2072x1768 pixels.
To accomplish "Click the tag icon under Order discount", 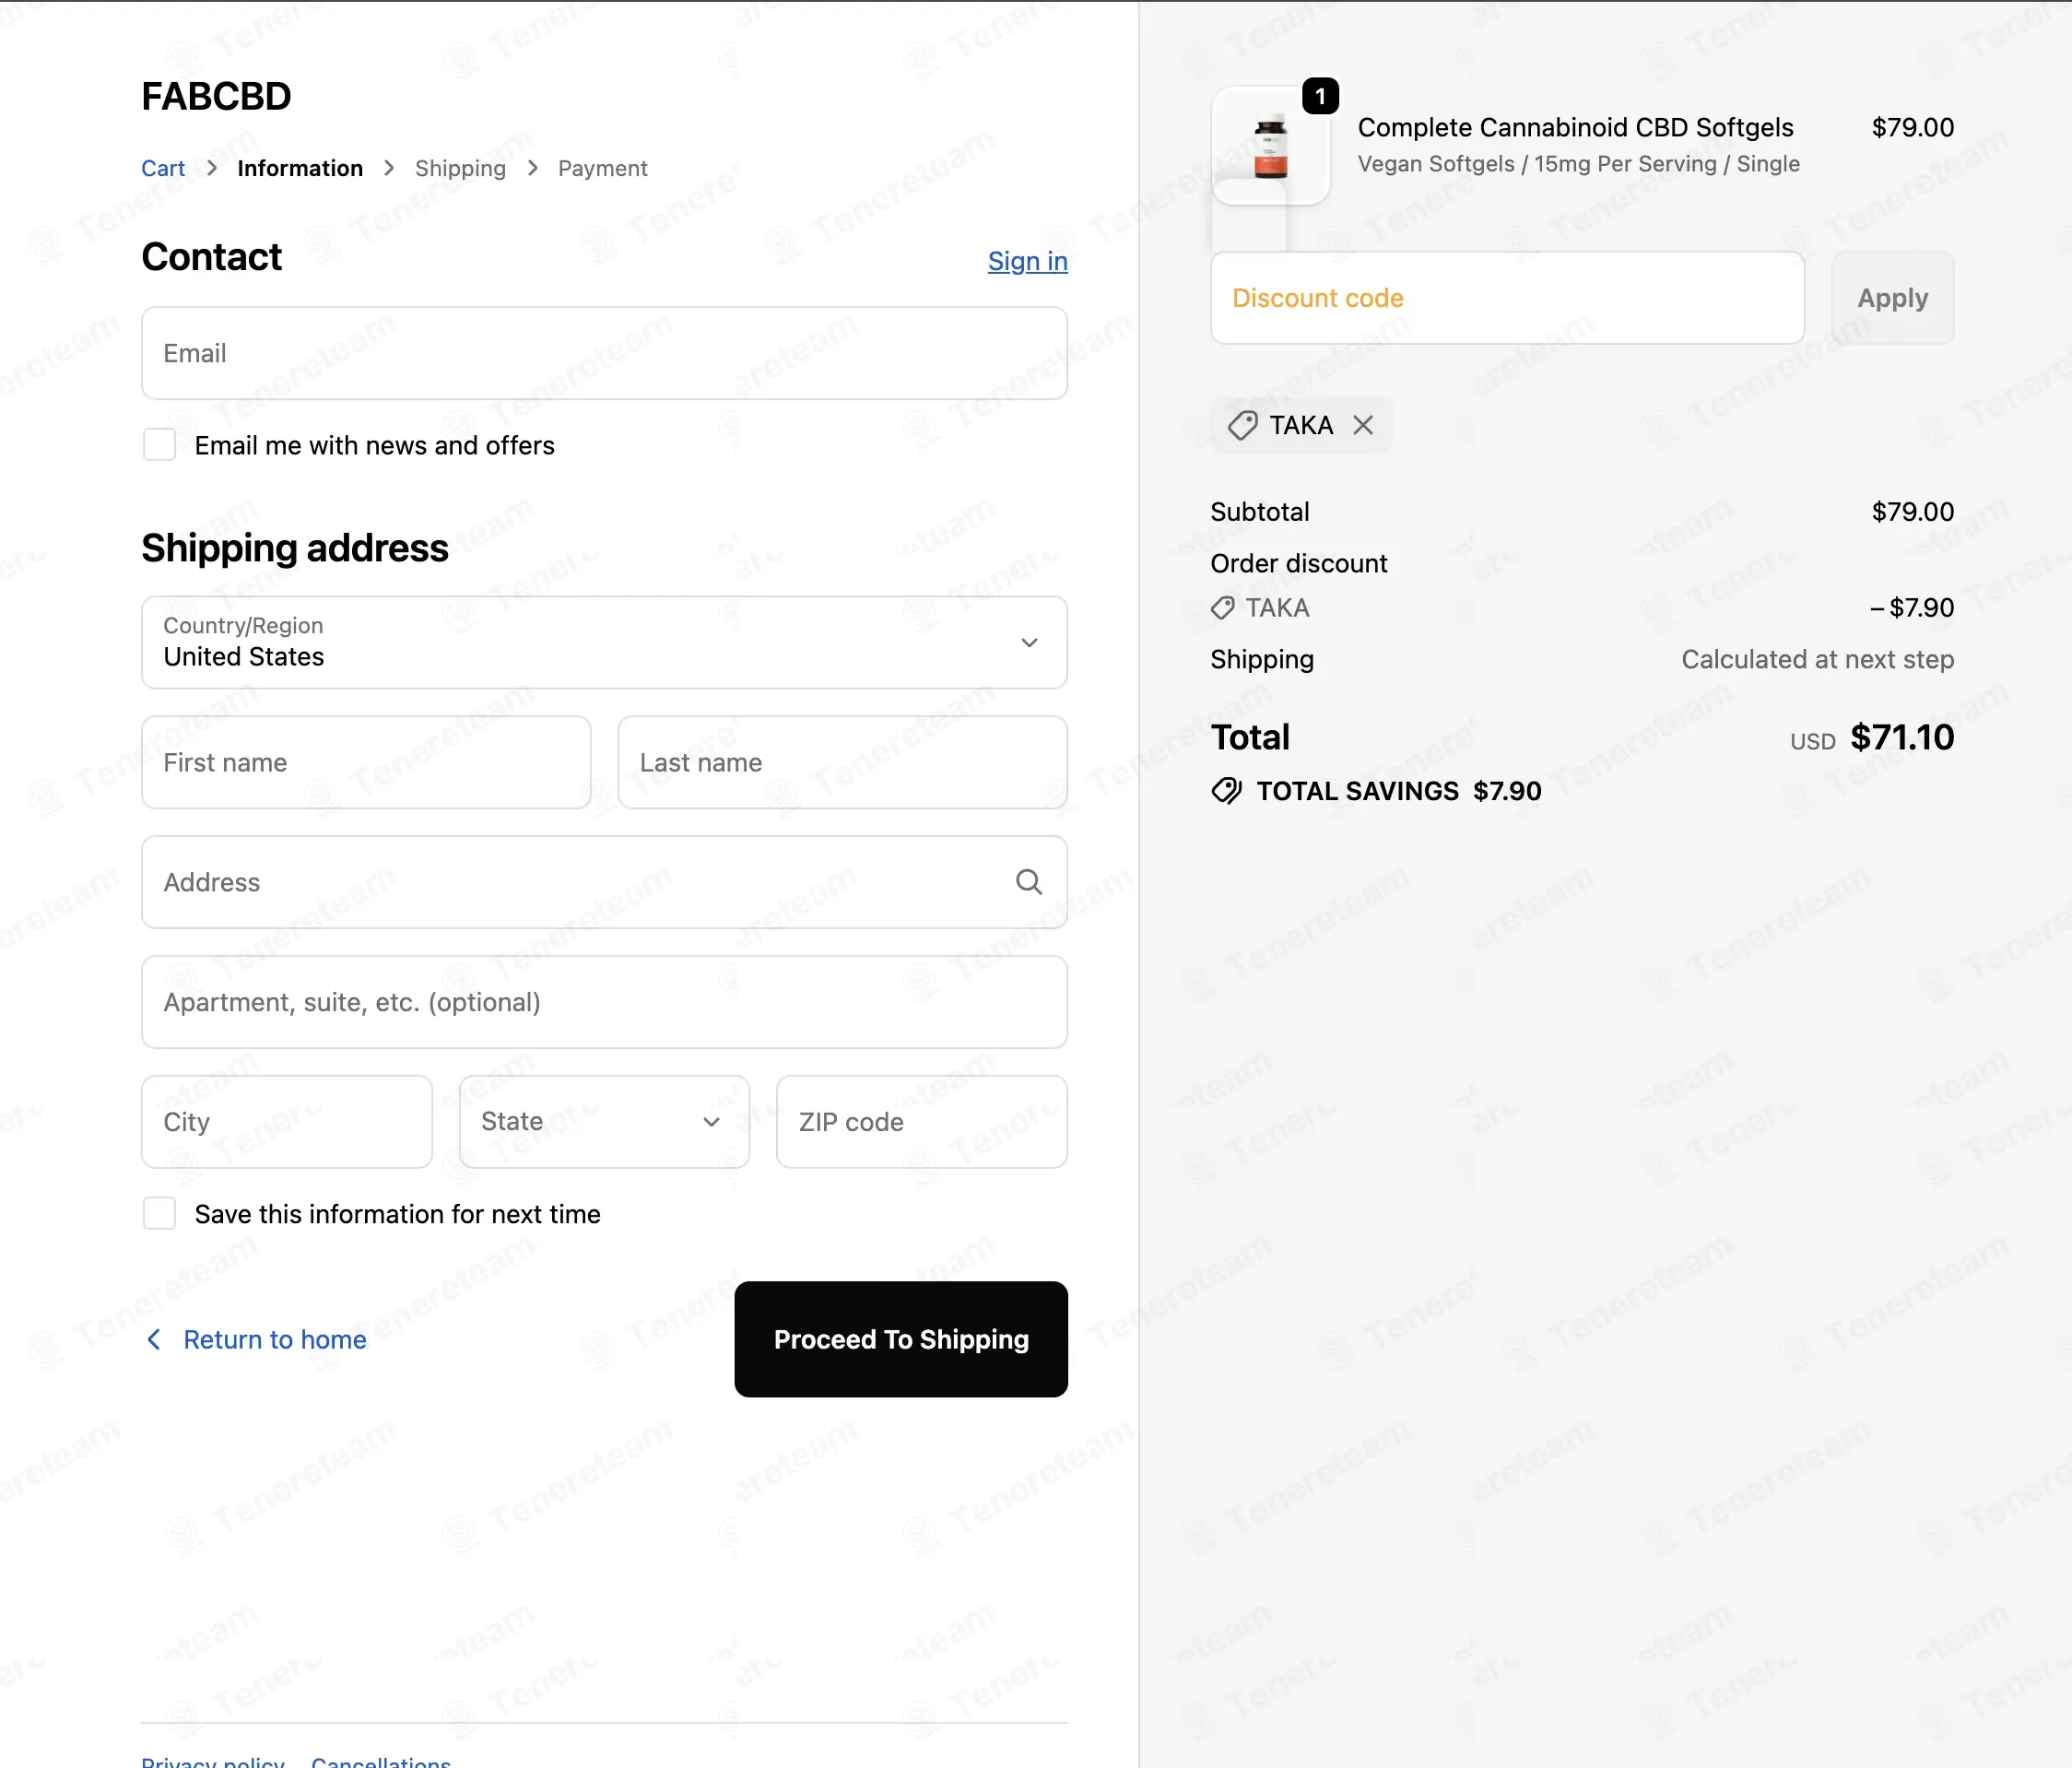I will click(x=1222, y=608).
